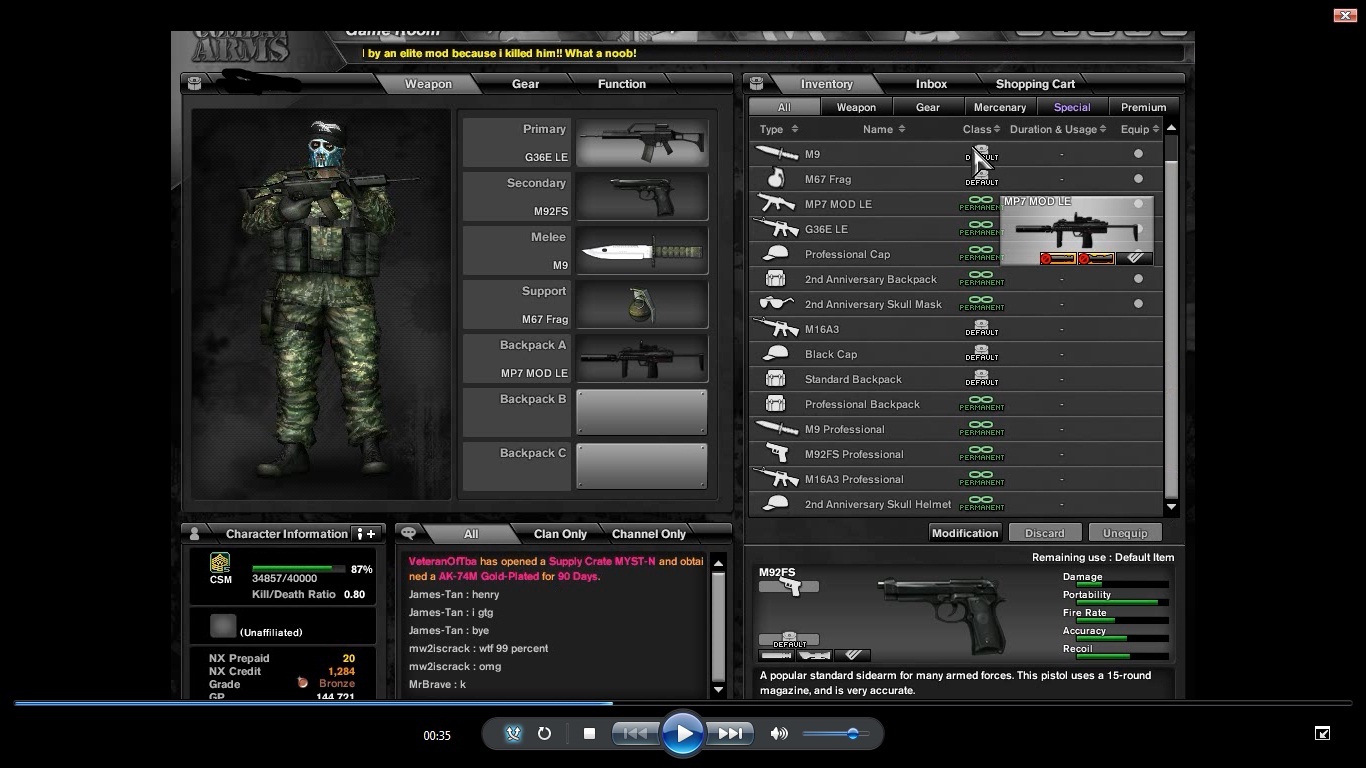Image resolution: width=1366 pixels, height=768 pixels.
Task: Toggle equip dot for 2nd Anniversary Skull Mask
Action: [x=1138, y=304]
